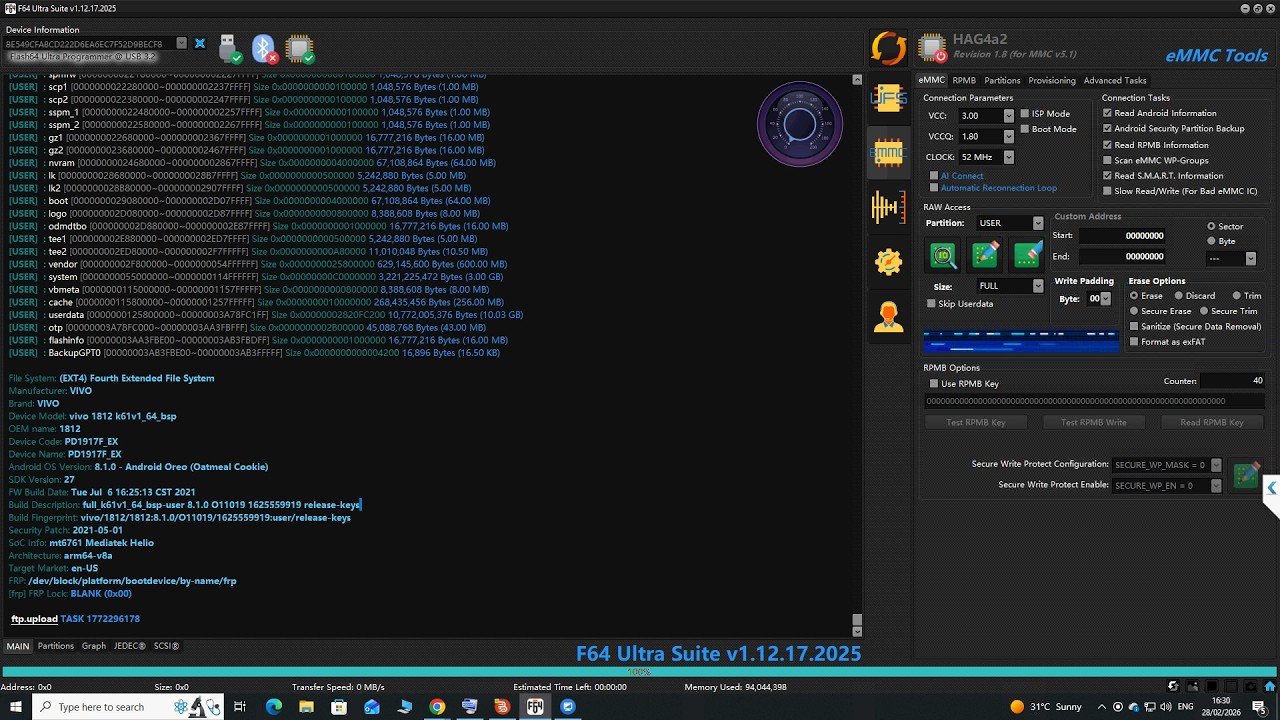The width and height of the screenshot is (1280, 720).
Task: Switch to the RPMB tab
Action: [x=964, y=80]
